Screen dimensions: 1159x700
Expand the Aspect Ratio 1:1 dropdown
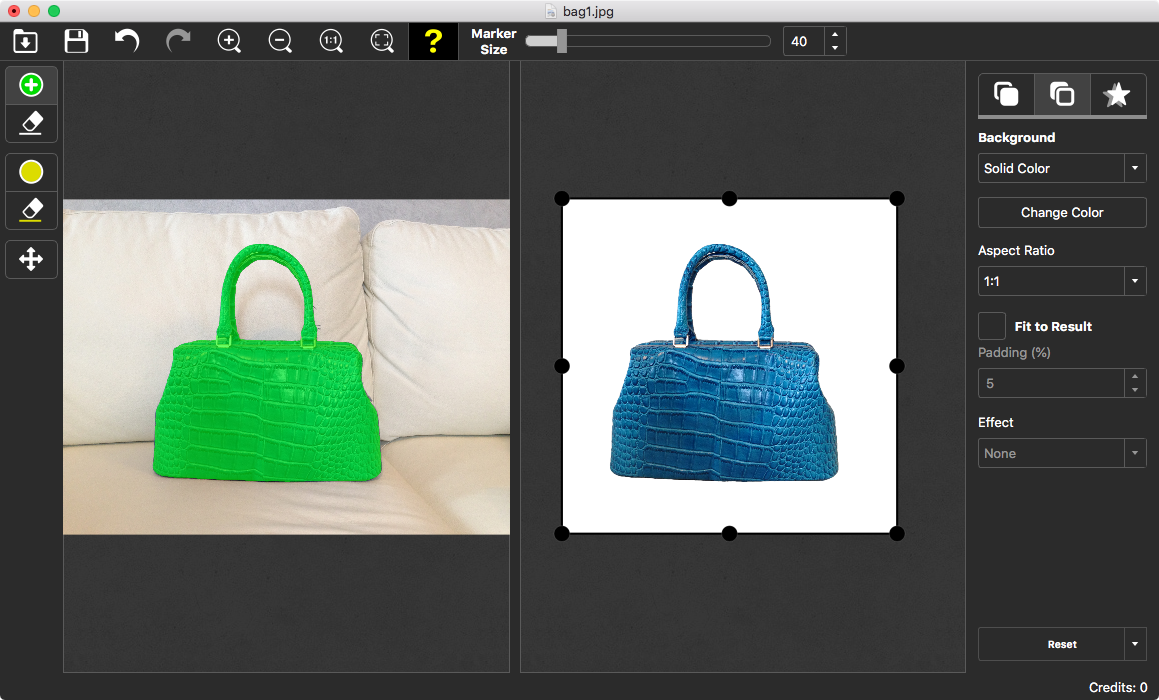point(1061,281)
